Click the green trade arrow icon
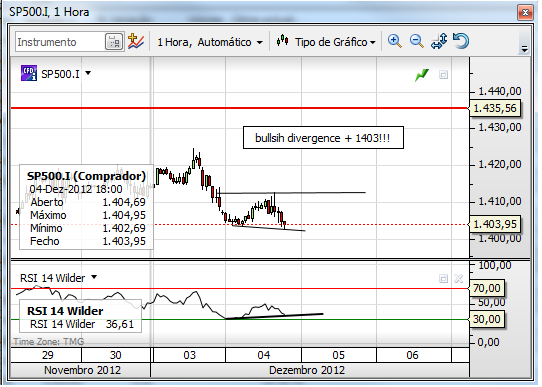This screenshot has height=387, width=542. coord(422,75)
